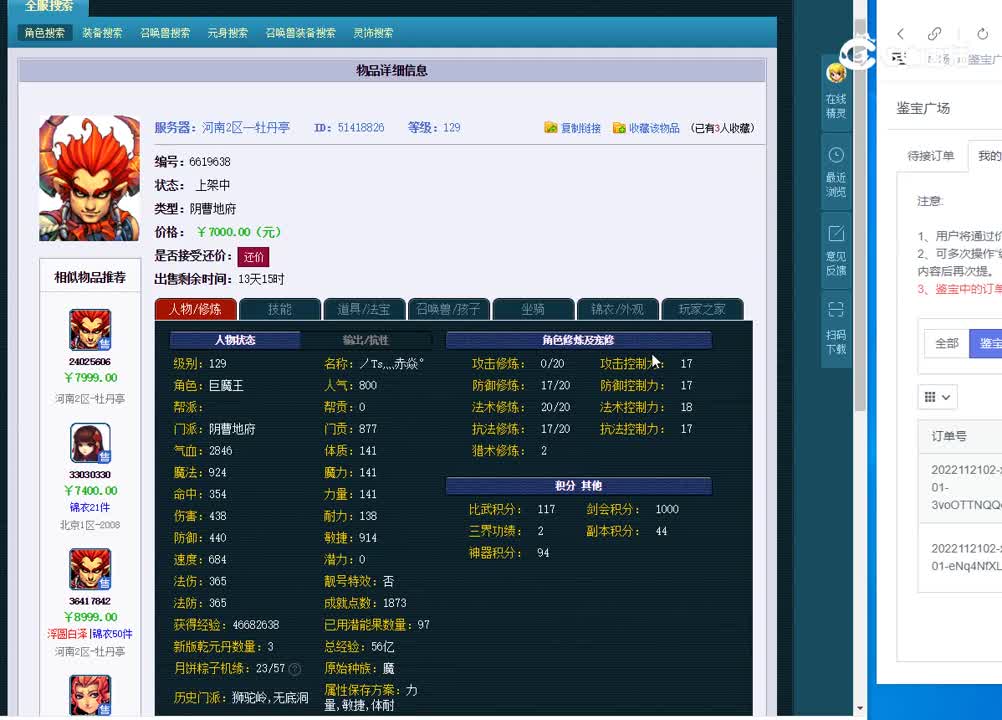
Task: Click the 最近浏览 clock icon in sidebar
Action: click(836, 155)
